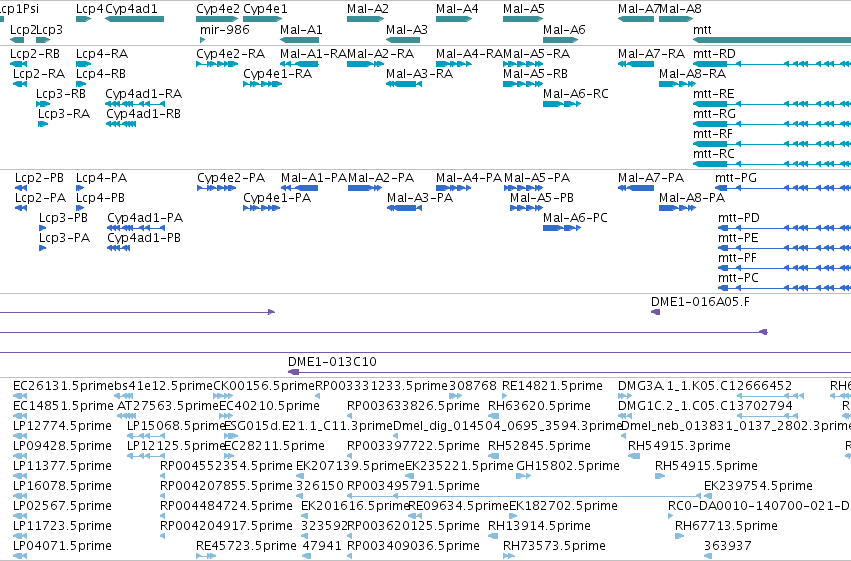Select the RH67713.5prime EST label

[726, 526]
